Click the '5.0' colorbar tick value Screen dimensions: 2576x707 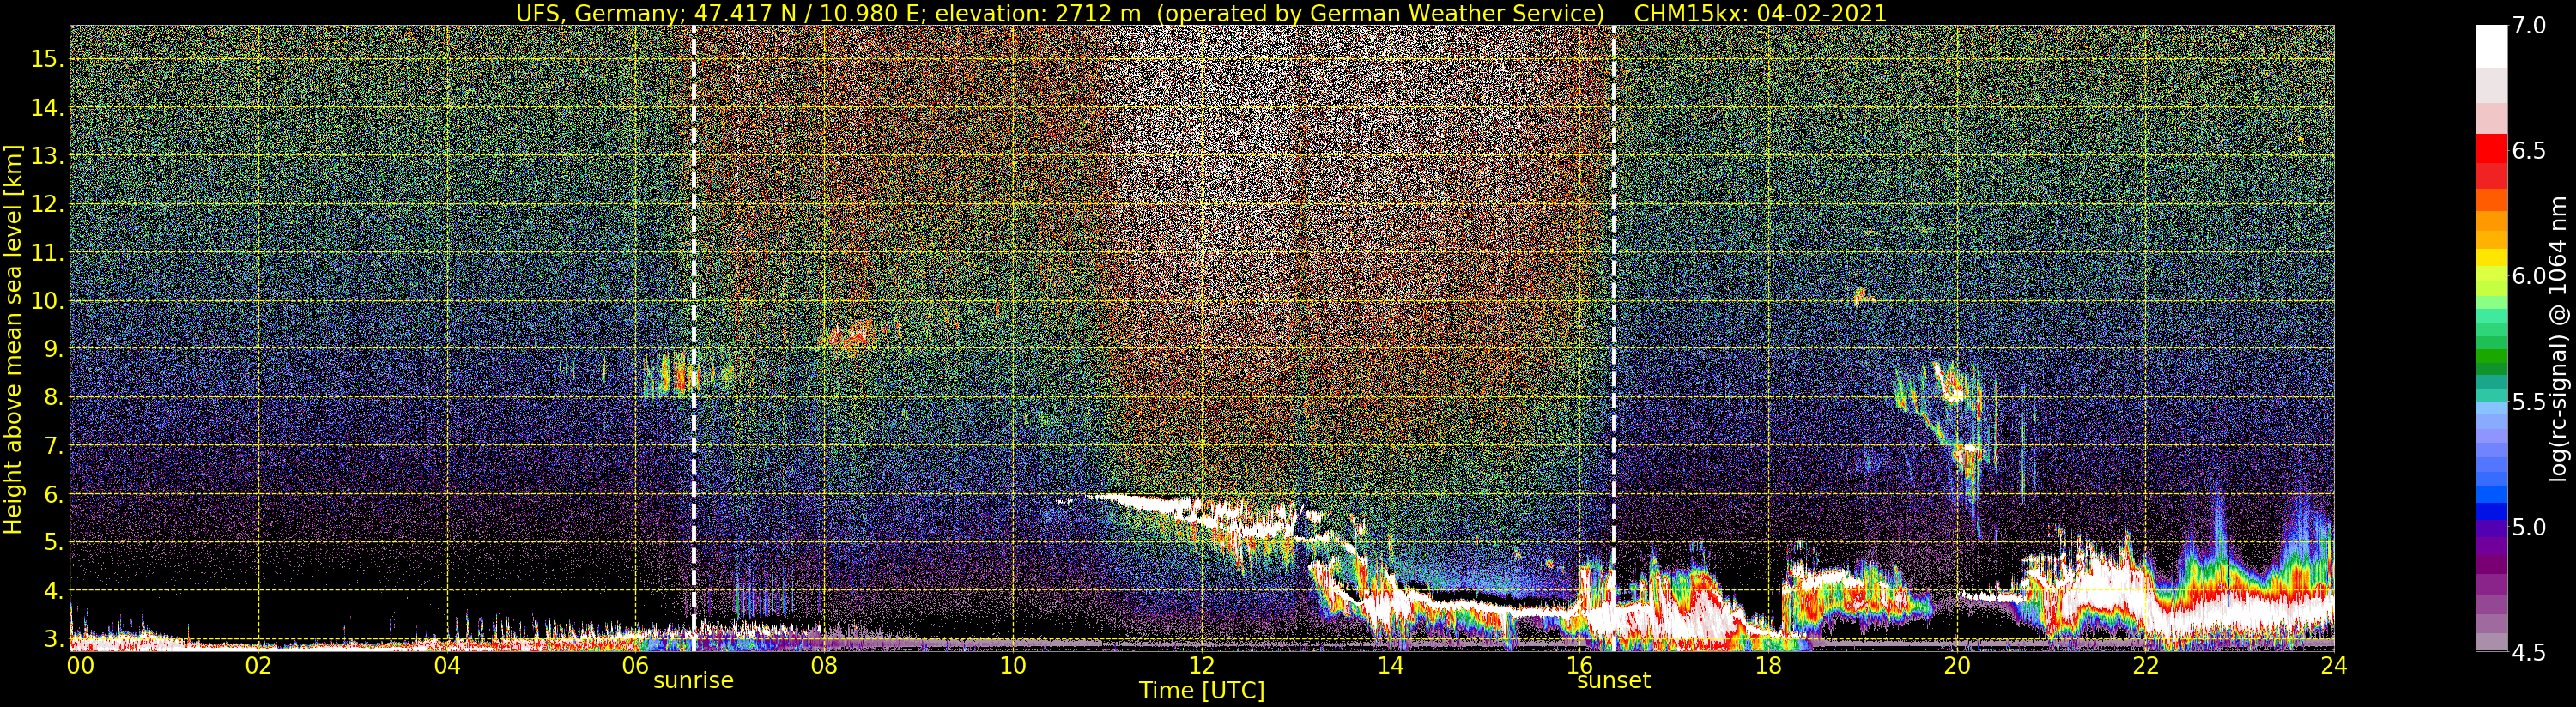tap(2528, 526)
